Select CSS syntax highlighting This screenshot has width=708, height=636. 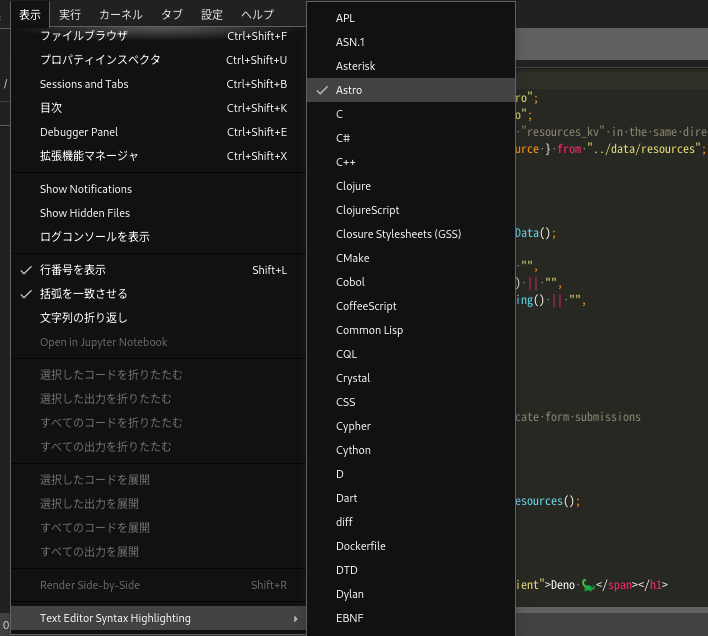(346, 402)
